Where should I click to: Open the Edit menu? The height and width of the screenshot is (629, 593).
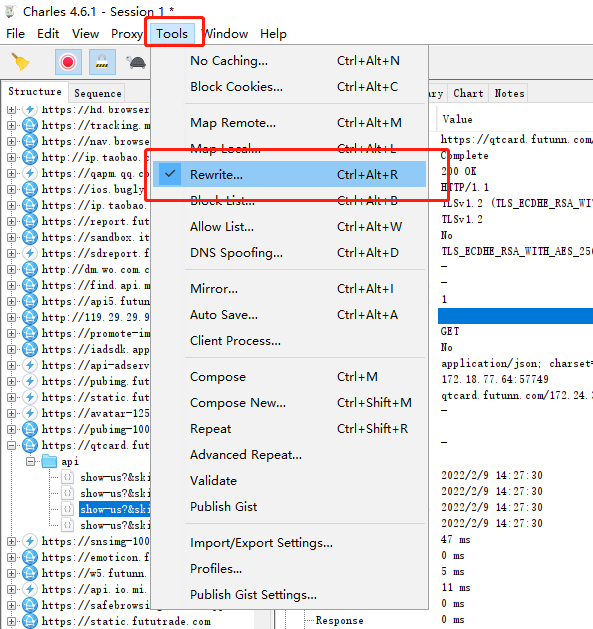(48, 34)
